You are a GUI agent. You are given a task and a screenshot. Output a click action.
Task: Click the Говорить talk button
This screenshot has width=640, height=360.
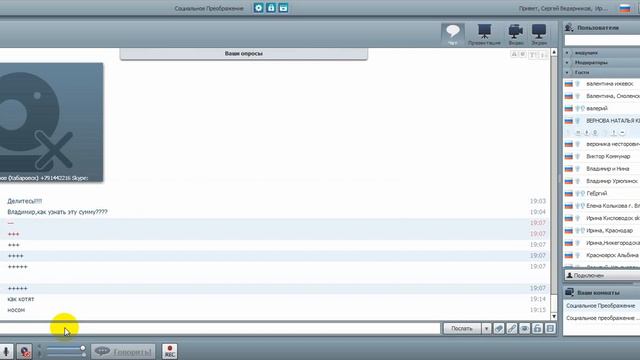pyautogui.click(x=123, y=351)
